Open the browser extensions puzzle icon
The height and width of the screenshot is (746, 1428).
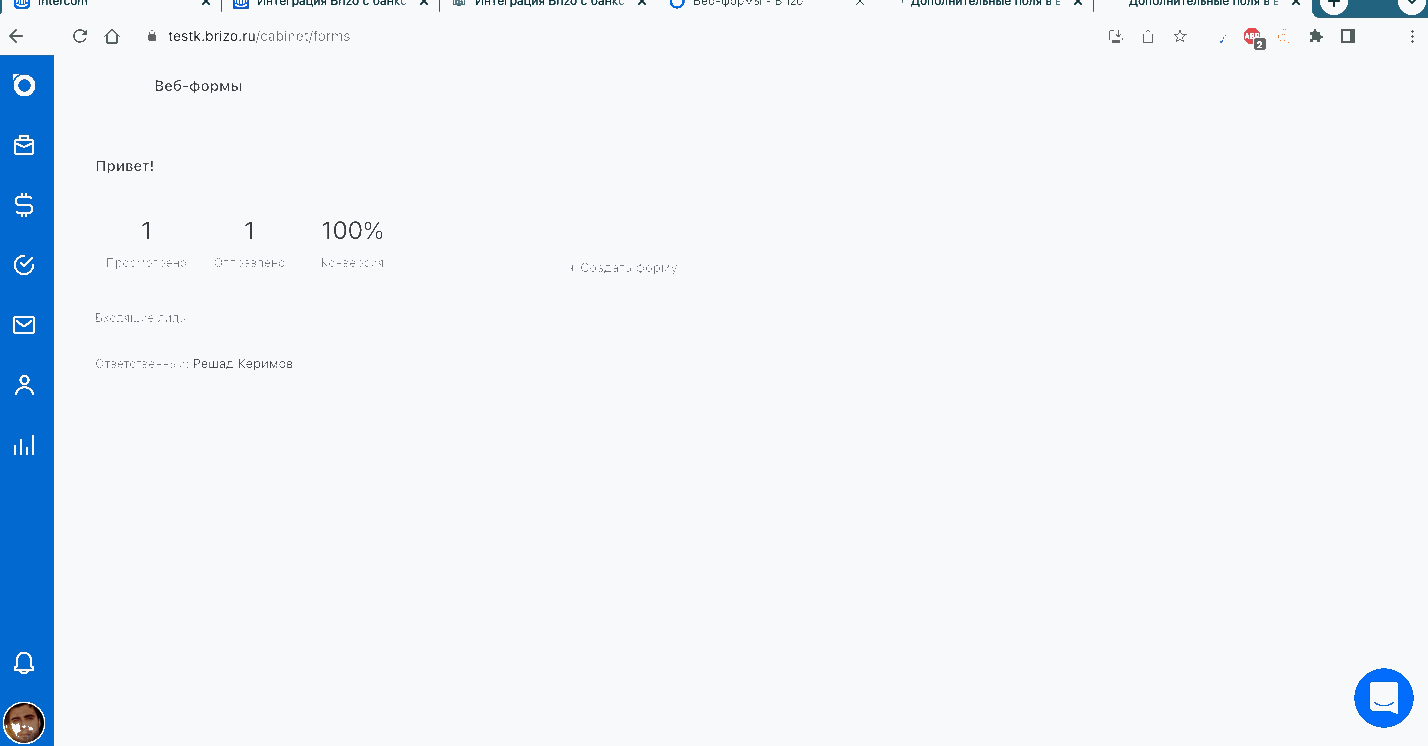[x=1316, y=36]
